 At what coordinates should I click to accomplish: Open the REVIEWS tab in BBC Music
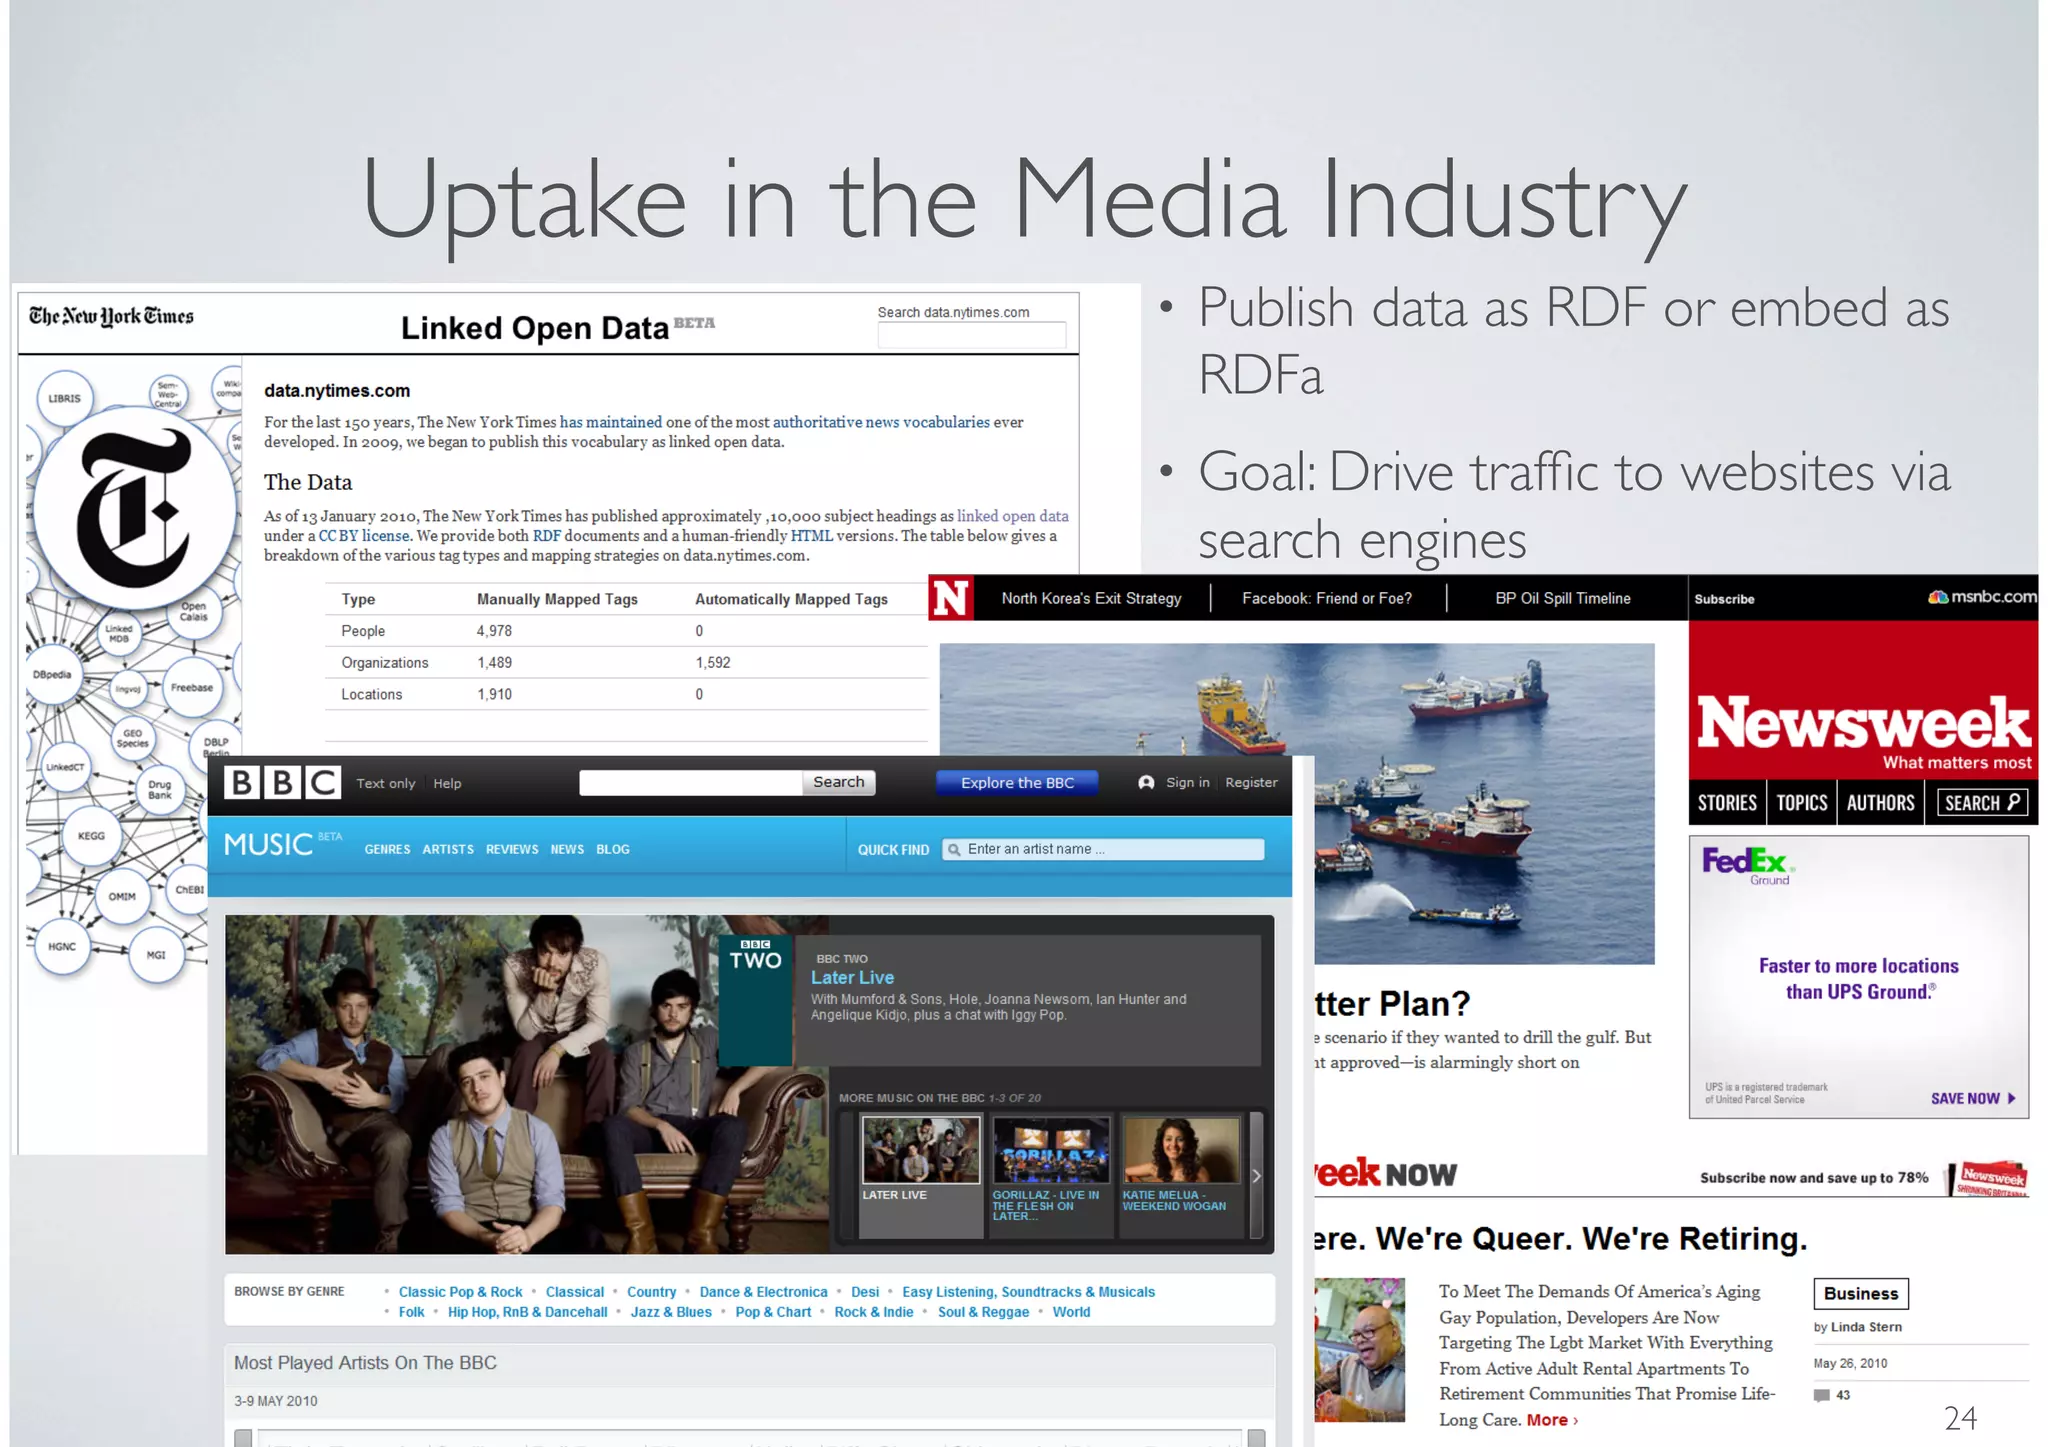[512, 849]
